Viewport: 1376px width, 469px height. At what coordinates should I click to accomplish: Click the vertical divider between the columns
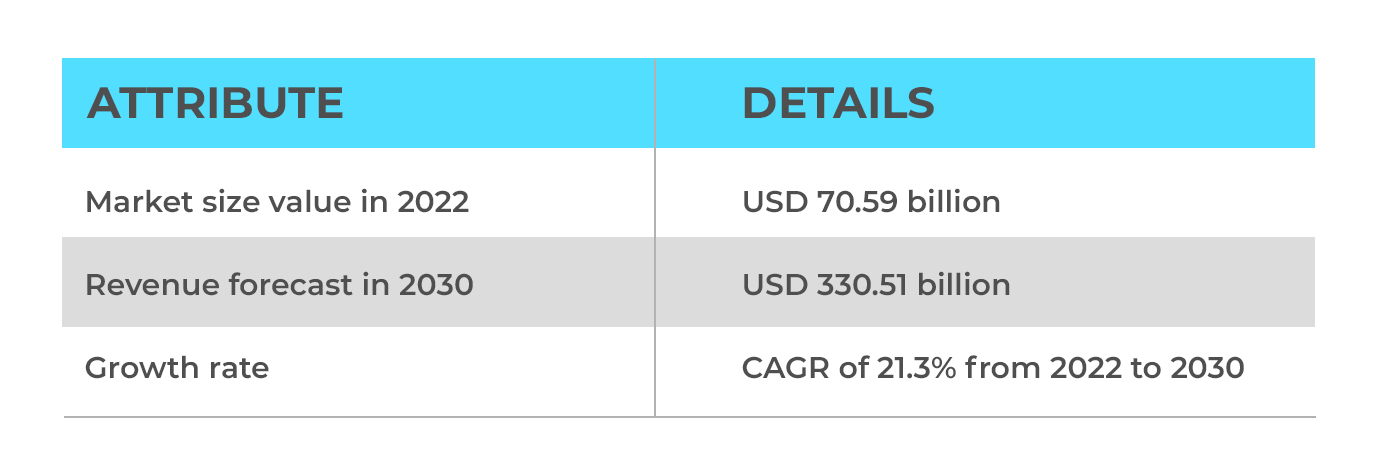click(x=655, y=237)
